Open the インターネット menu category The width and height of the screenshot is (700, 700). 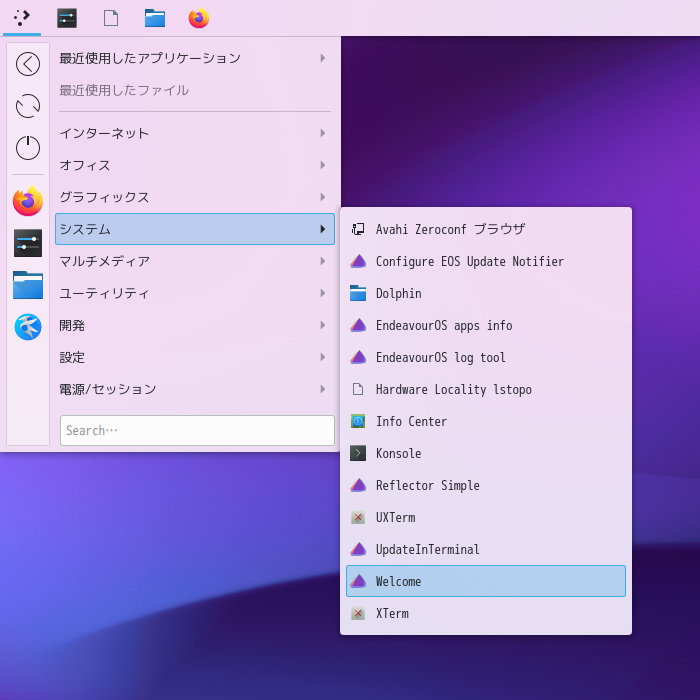(x=195, y=133)
